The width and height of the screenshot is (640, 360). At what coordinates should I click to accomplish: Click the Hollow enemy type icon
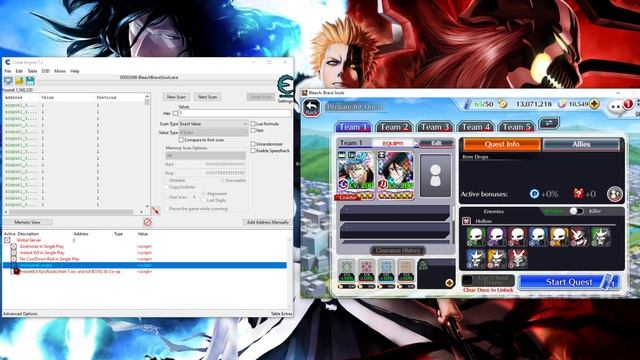pyautogui.click(x=466, y=221)
